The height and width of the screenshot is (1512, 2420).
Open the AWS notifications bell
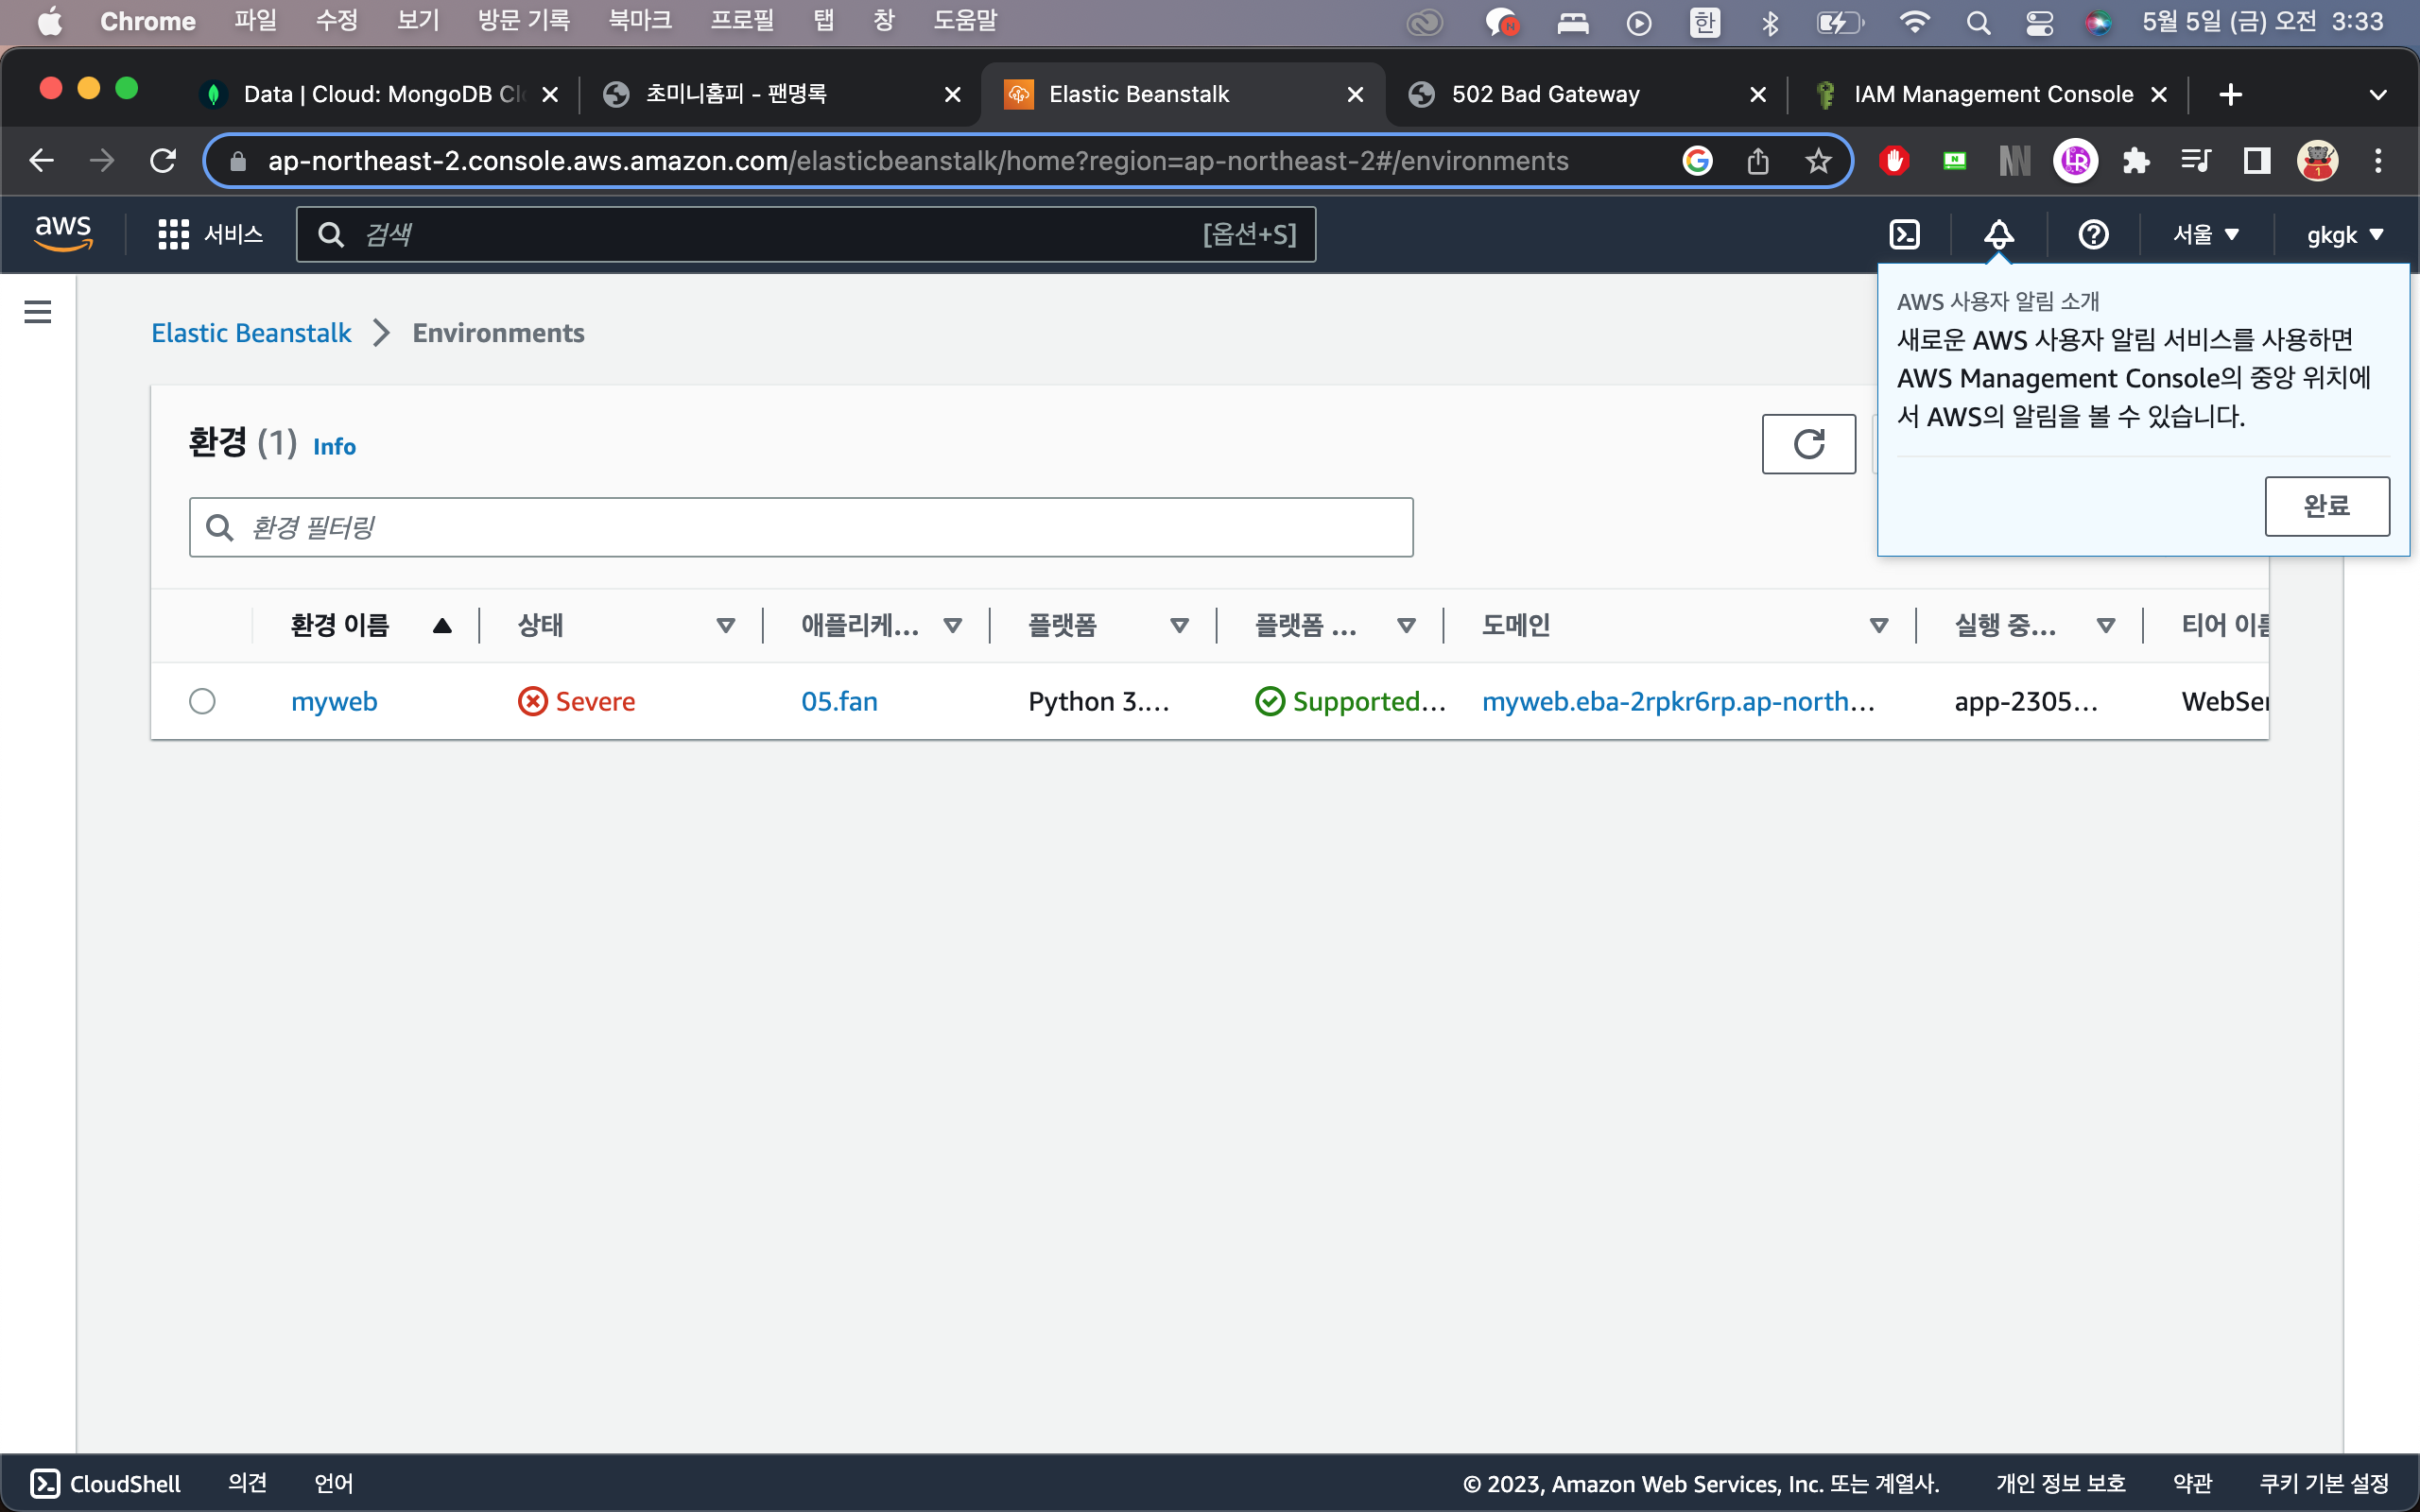[x=1998, y=234]
